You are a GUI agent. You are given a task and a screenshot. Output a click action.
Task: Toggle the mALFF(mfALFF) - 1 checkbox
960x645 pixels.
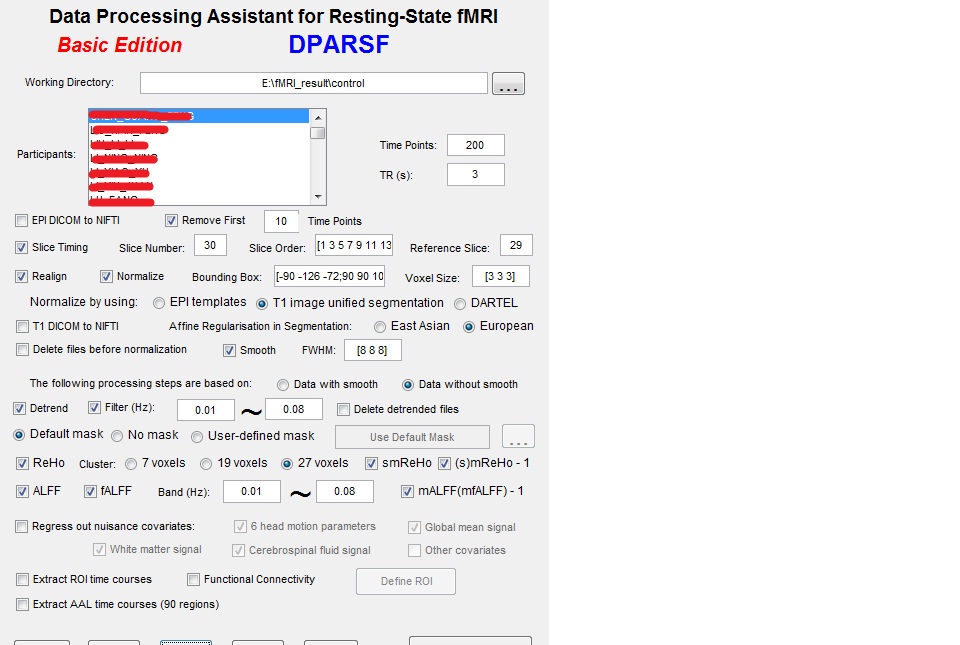click(x=407, y=491)
